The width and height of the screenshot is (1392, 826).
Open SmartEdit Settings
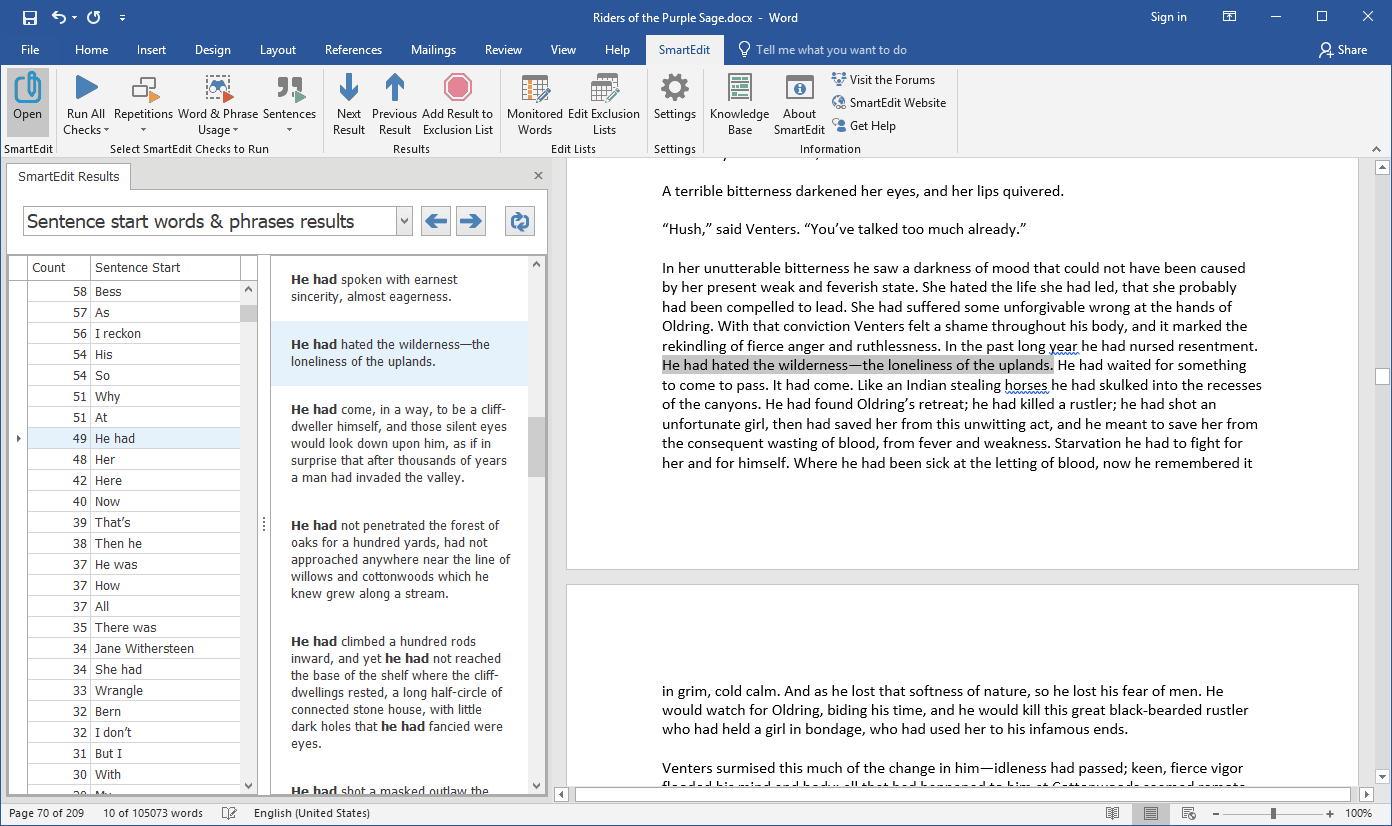point(675,103)
